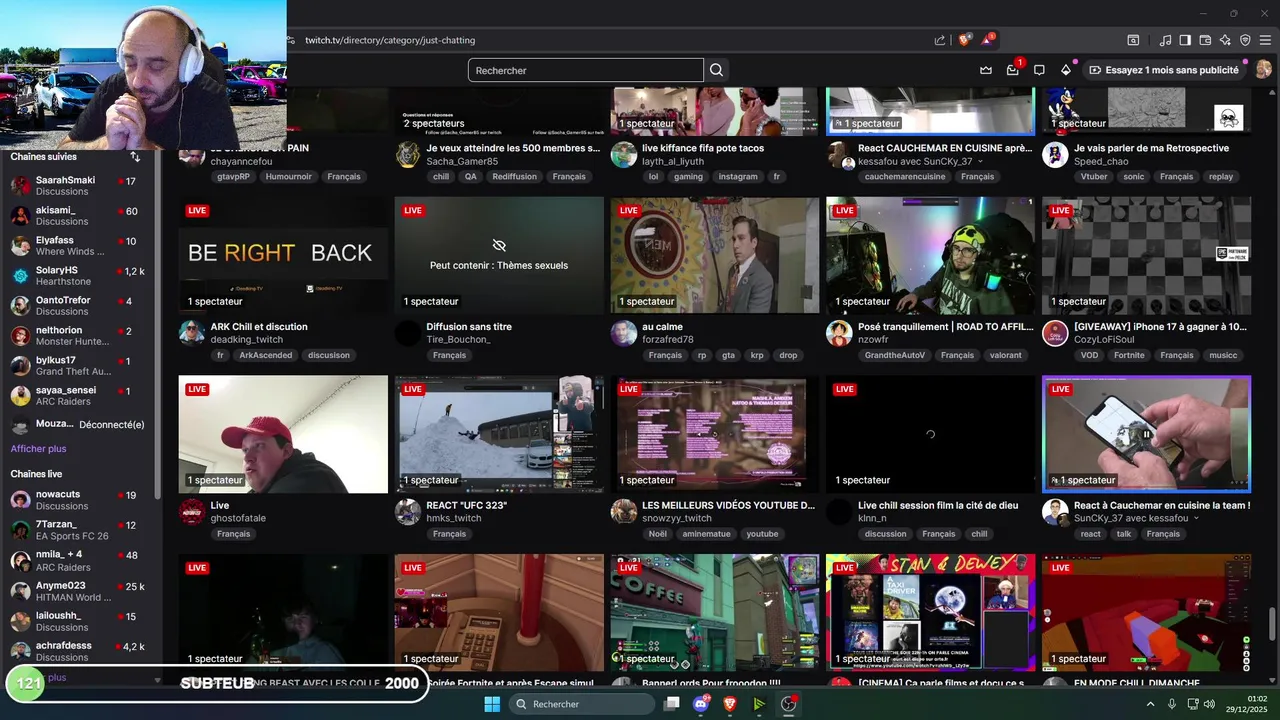
Task: Open the whispers chat bubble icon
Action: pyautogui.click(x=1039, y=70)
